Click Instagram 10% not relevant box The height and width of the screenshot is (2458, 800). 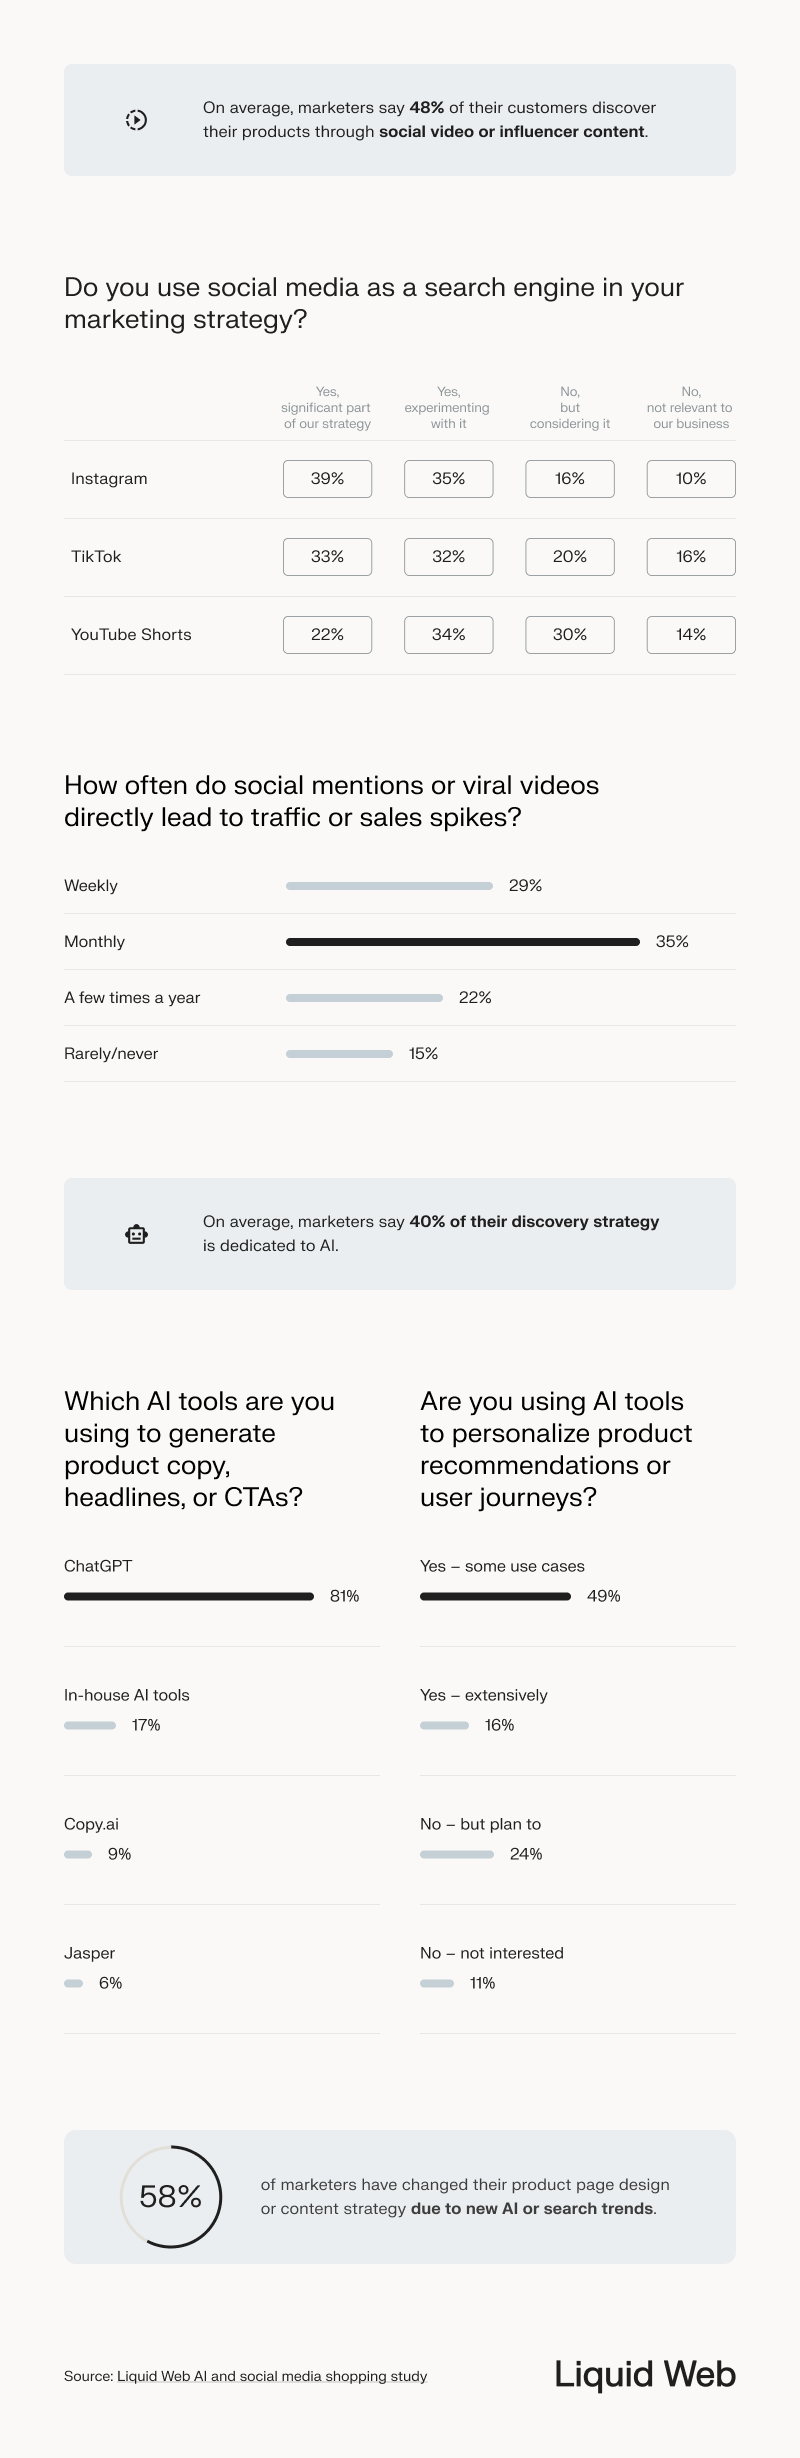(691, 479)
